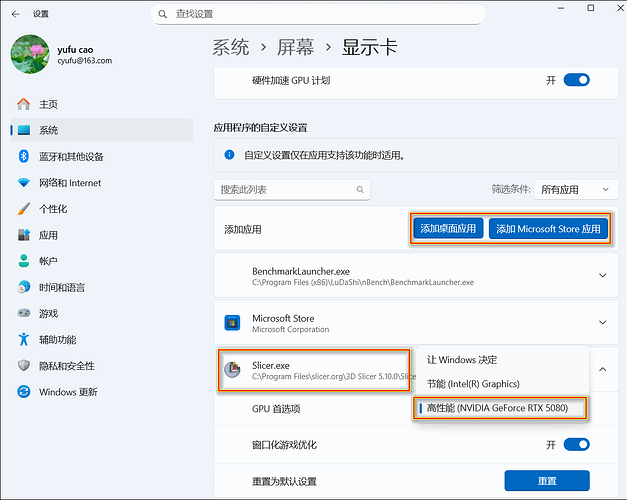Maximize the Settings window

pos(591,8)
